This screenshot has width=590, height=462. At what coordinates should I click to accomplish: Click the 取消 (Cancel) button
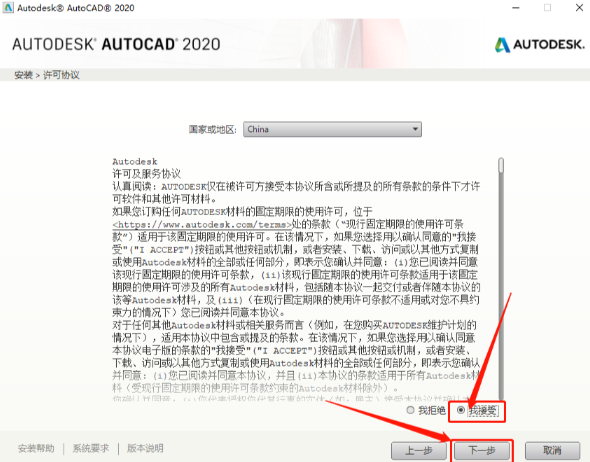point(552,450)
